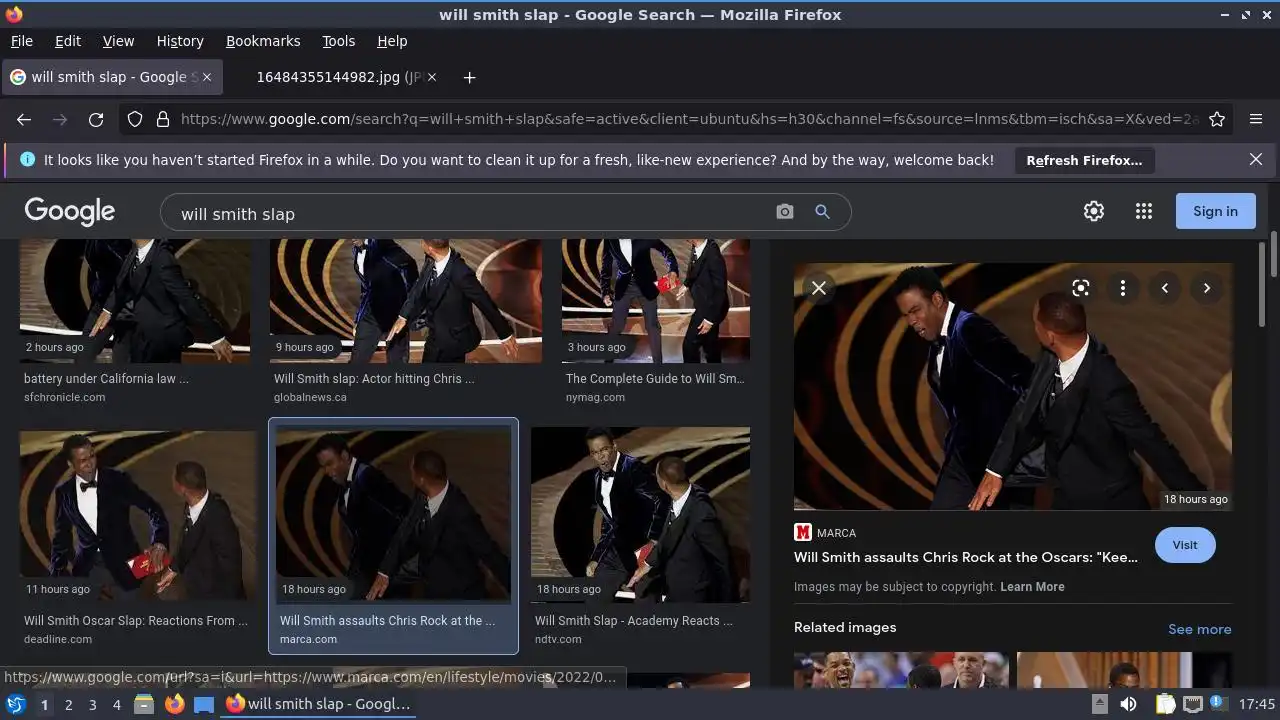Go to the Google homepage logo

tap(70, 211)
